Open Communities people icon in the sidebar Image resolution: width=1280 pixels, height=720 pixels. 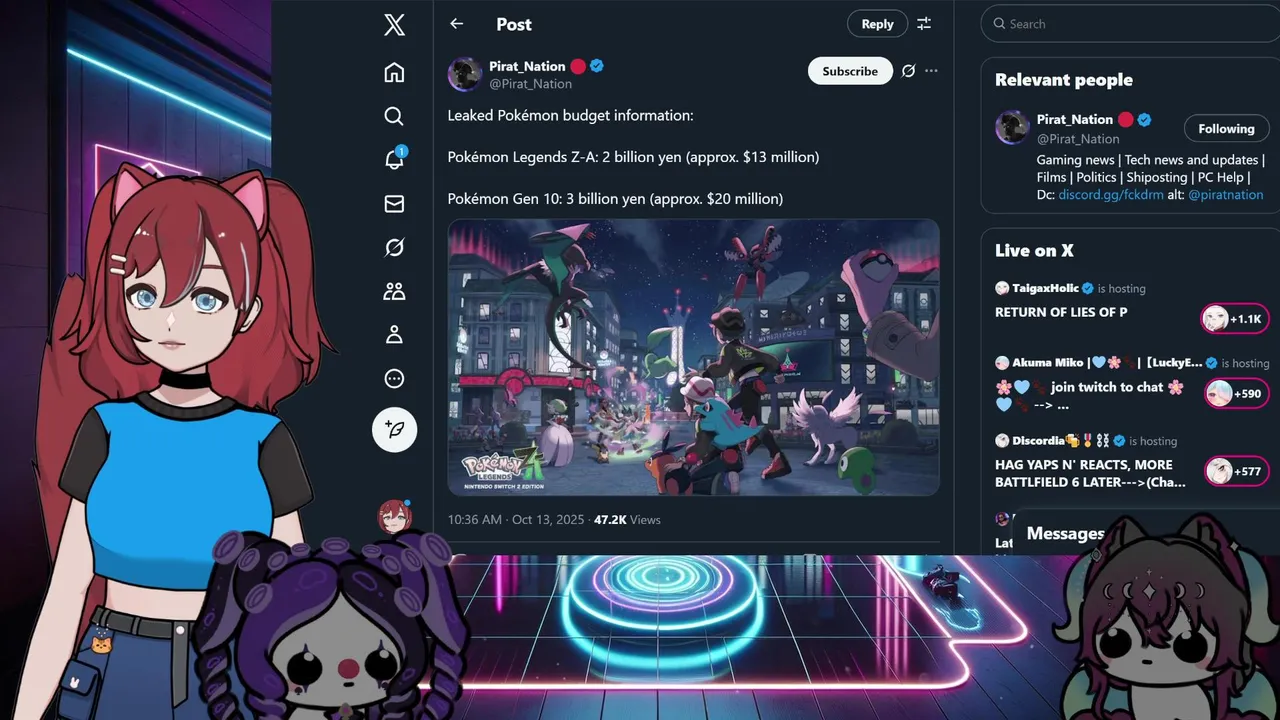(x=394, y=291)
